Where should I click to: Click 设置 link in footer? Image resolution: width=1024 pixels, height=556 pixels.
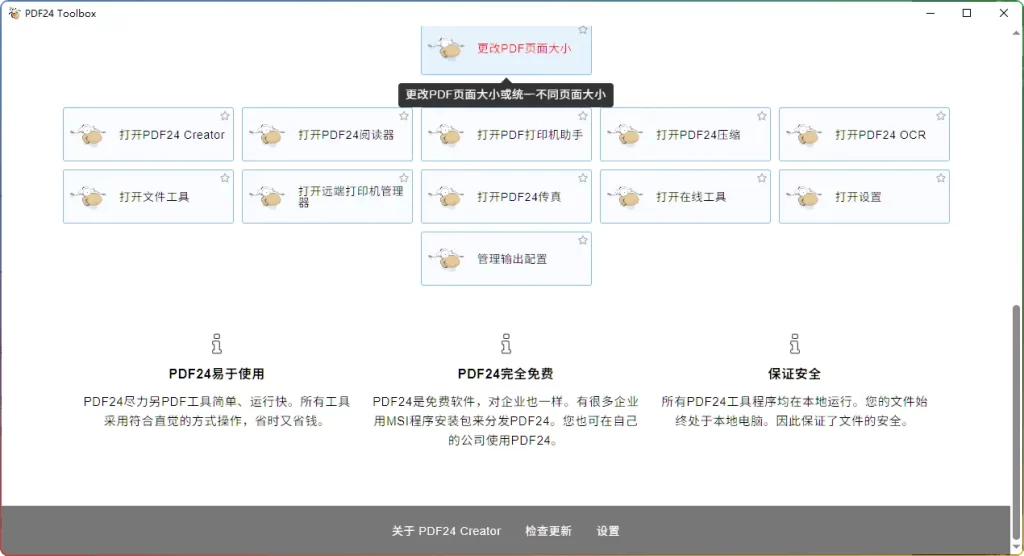pyautogui.click(x=608, y=531)
